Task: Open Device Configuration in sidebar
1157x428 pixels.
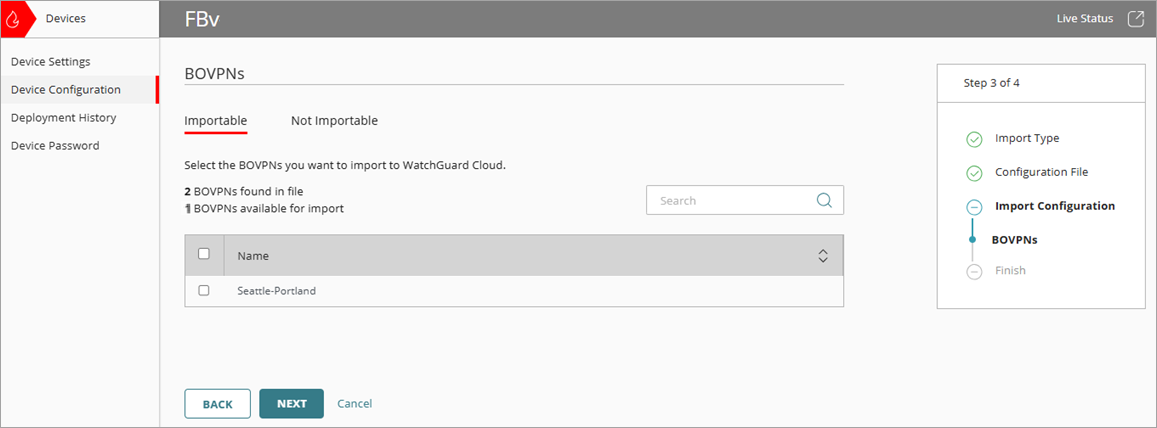Action: pos(66,89)
